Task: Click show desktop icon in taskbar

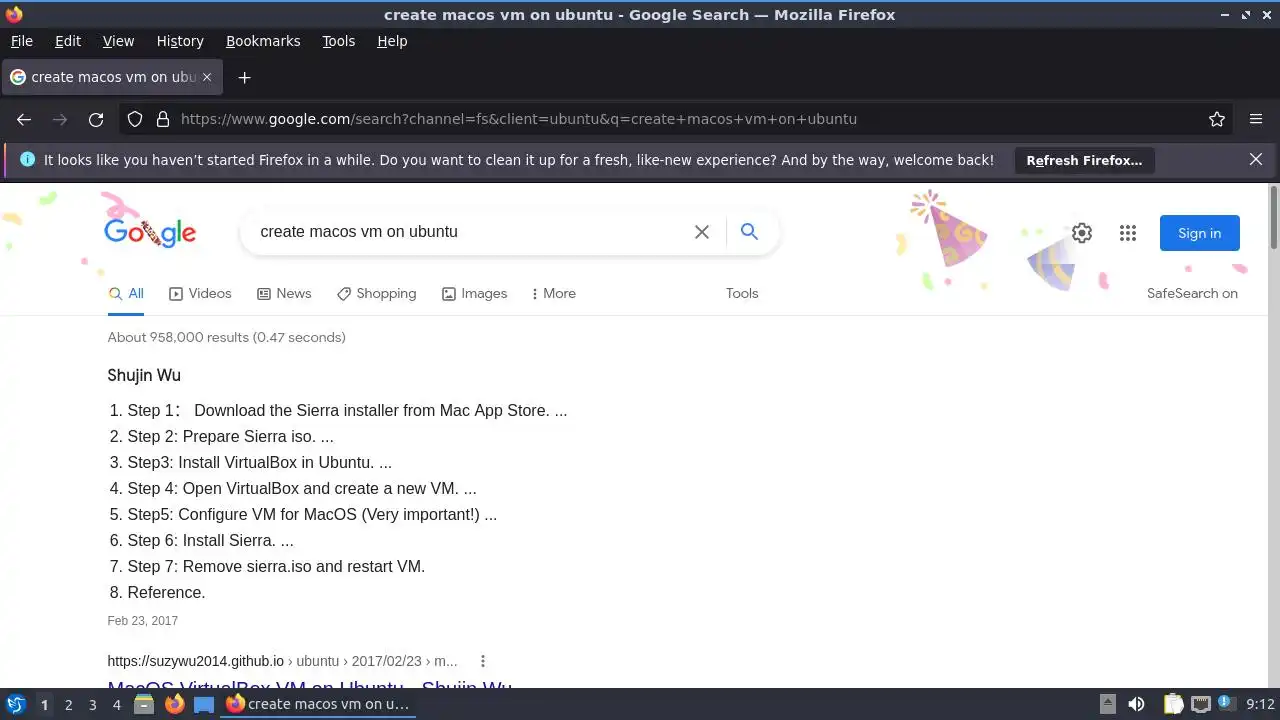Action: 204,704
